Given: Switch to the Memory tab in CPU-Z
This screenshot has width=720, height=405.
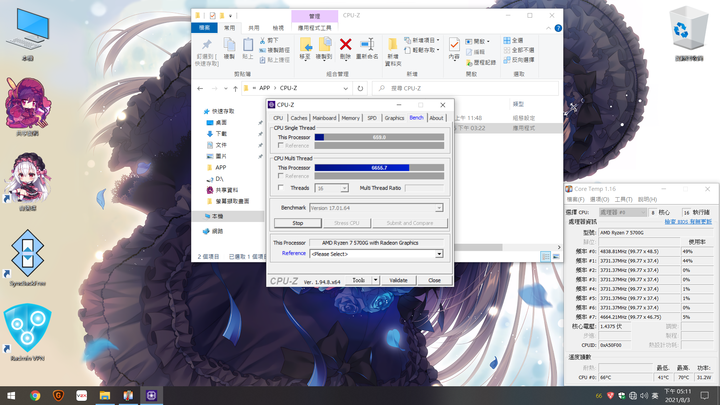Looking at the screenshot, I should [x=350, y=118].
